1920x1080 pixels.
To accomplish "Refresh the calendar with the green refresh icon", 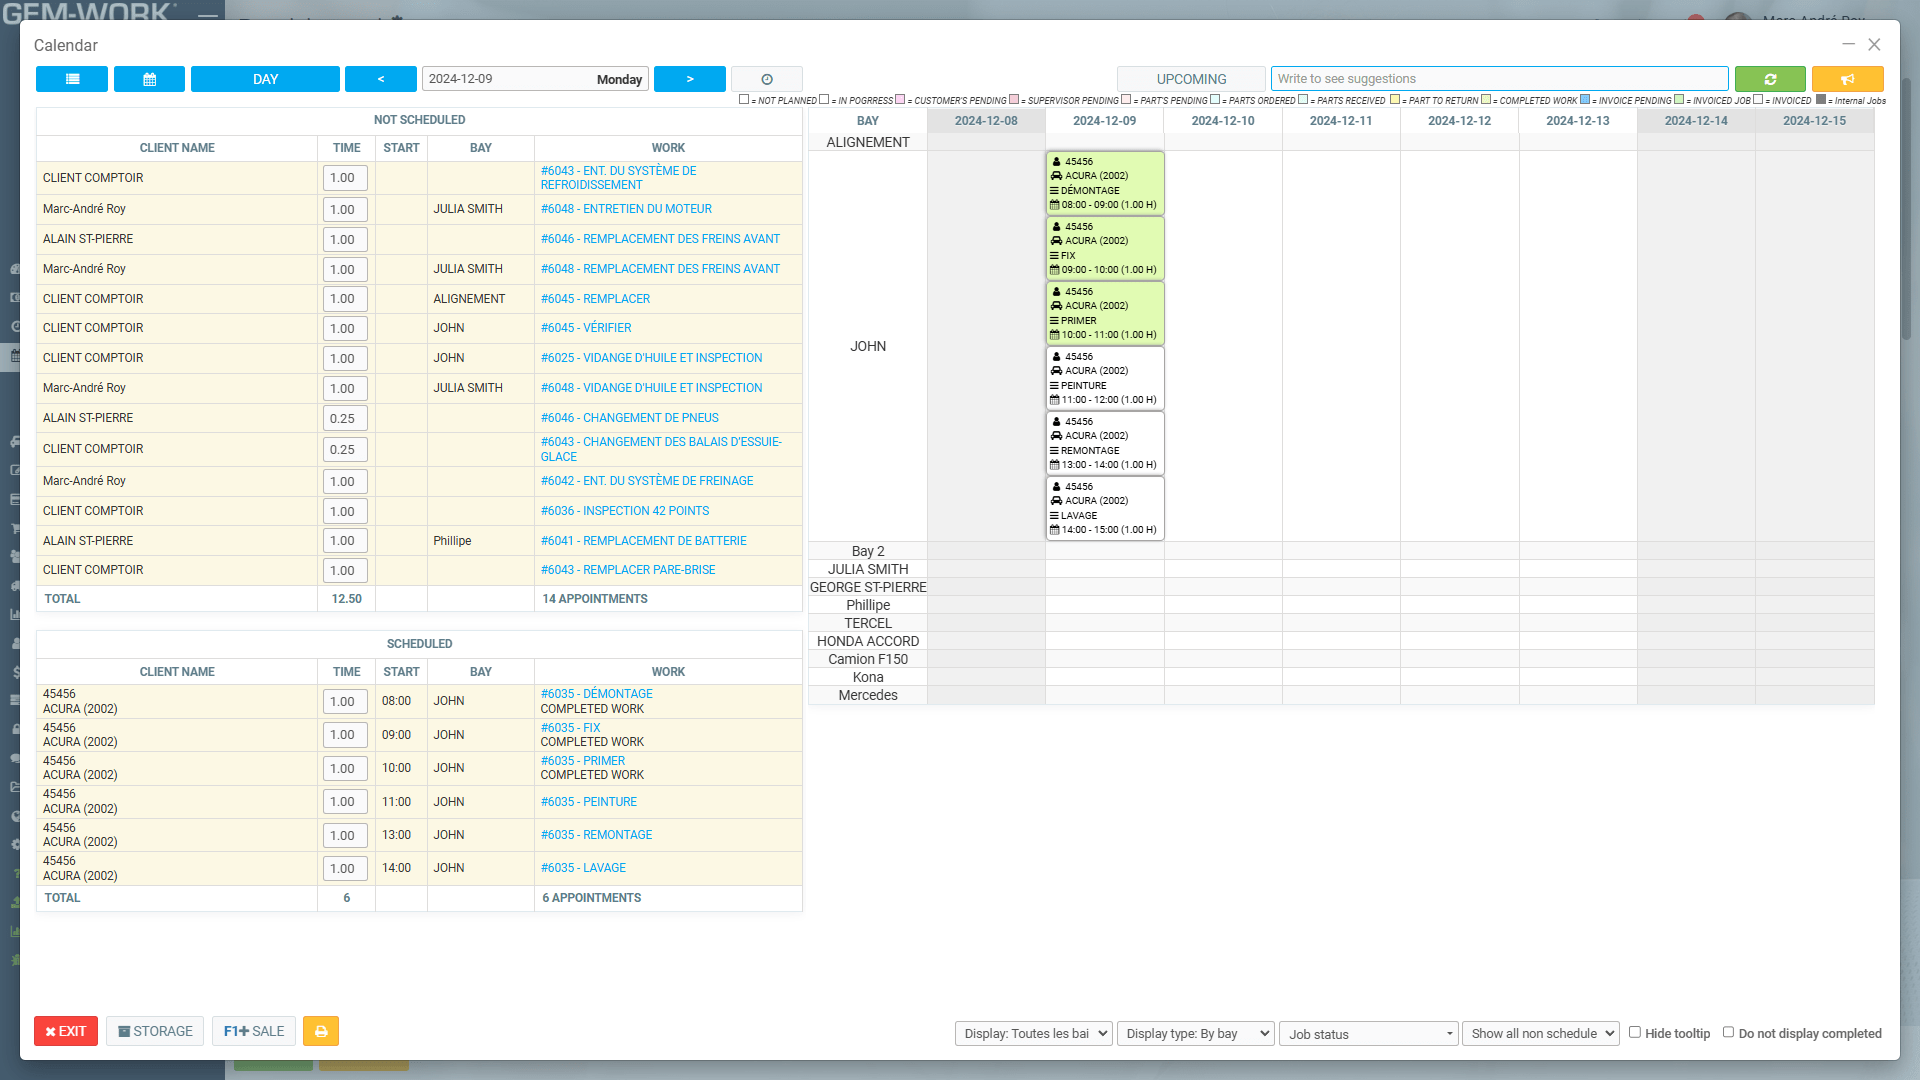I will (x=1770, y=79).
